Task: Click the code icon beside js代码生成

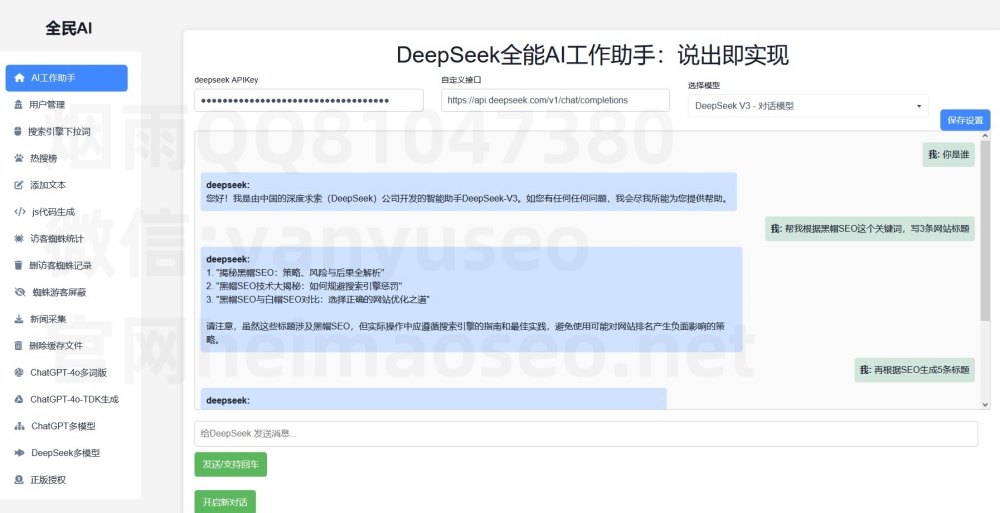Action: point(20,212)
